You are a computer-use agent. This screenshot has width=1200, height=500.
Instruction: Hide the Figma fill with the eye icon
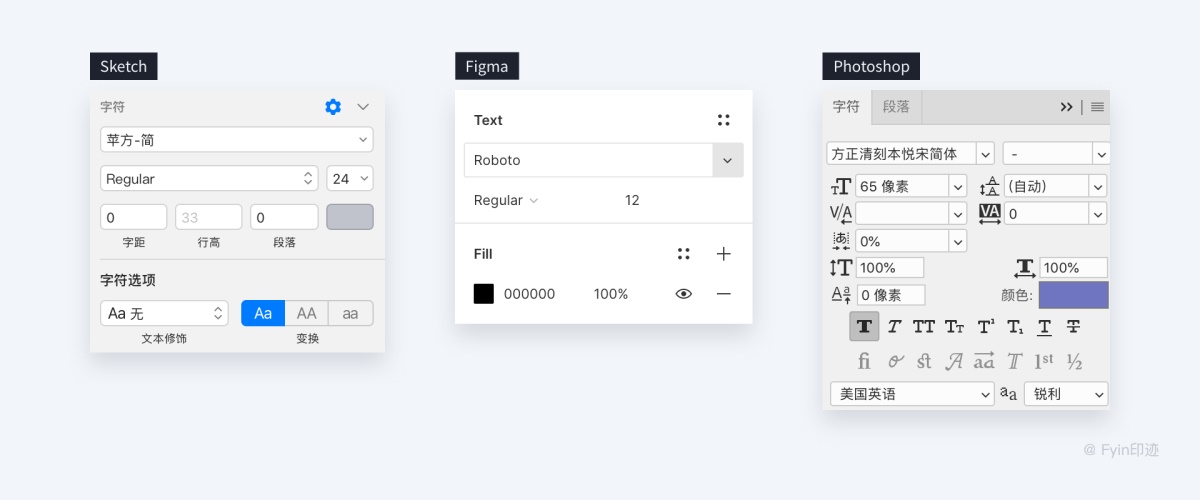[x=684, y=294]
